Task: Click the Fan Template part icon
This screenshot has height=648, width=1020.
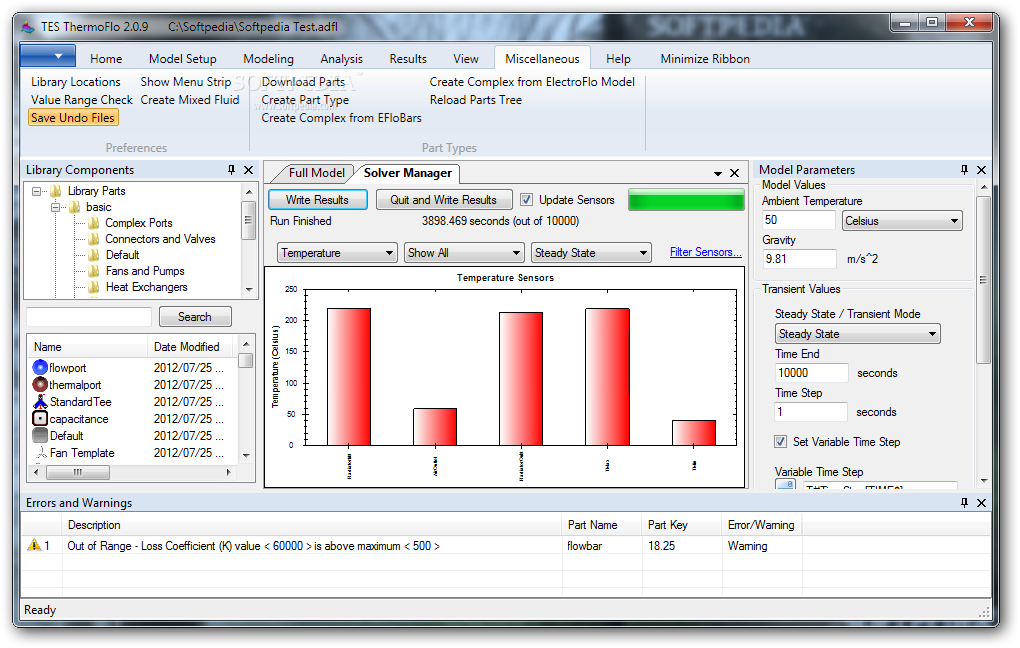Action: [40, 452]
